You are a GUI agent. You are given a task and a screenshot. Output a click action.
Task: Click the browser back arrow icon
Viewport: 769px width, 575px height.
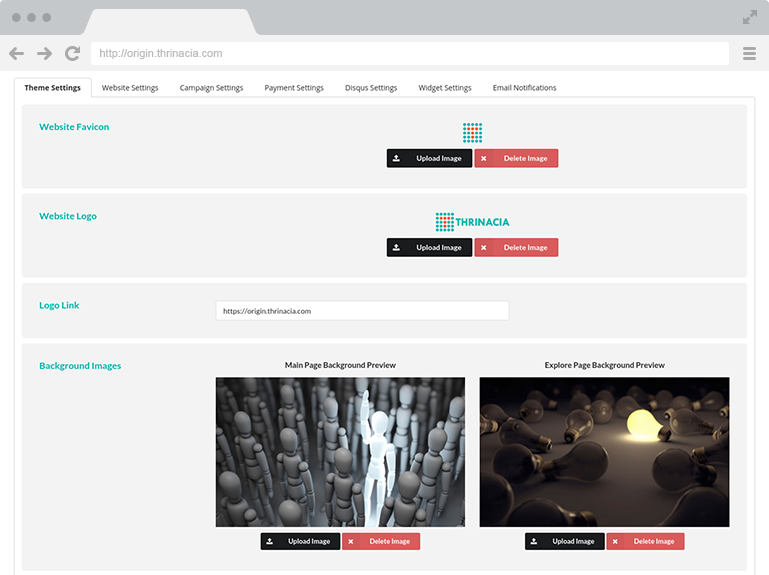coord(16,54)
